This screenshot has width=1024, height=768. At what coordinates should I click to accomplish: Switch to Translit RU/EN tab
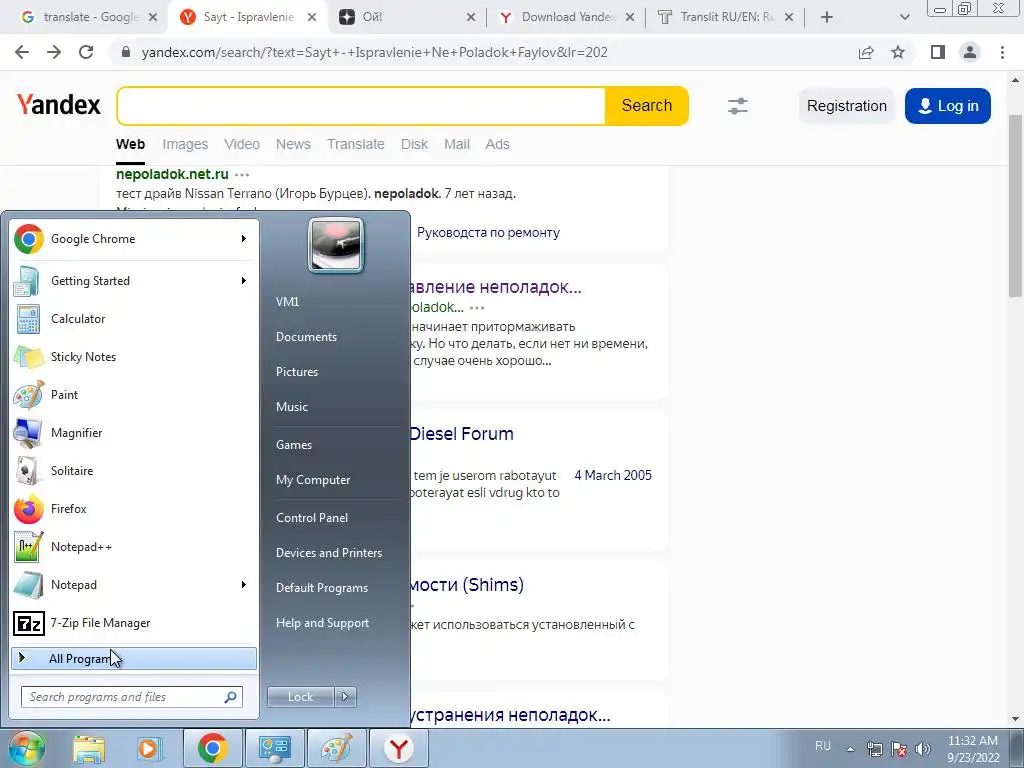tap(725, 17)
